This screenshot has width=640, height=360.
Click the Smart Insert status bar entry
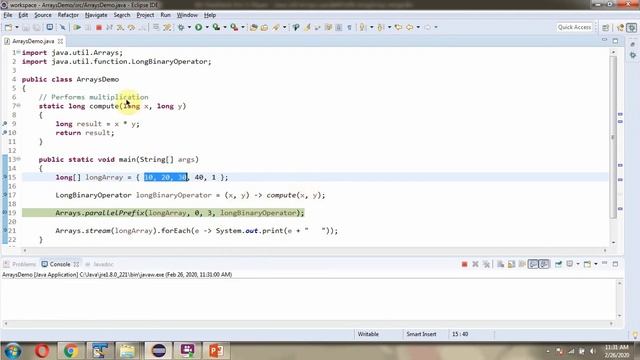point(421,334)
